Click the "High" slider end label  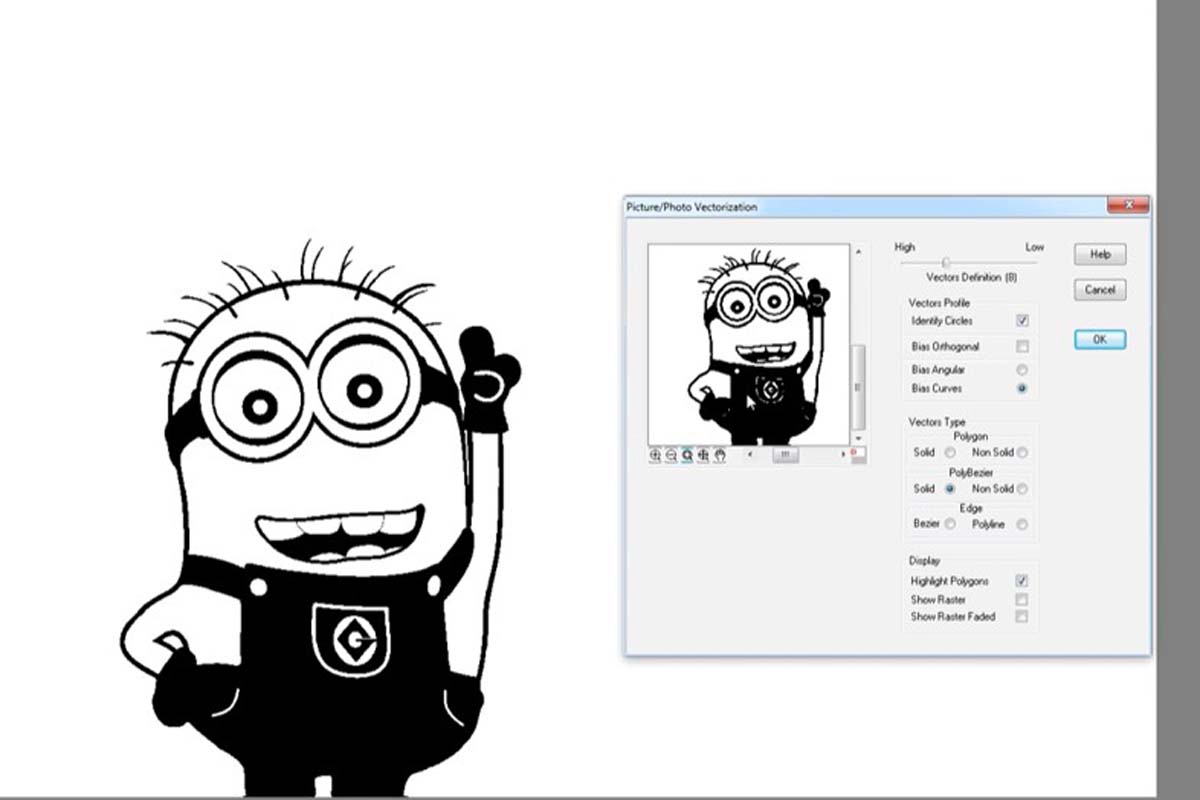pyautogui.click(x=905, y=247)
